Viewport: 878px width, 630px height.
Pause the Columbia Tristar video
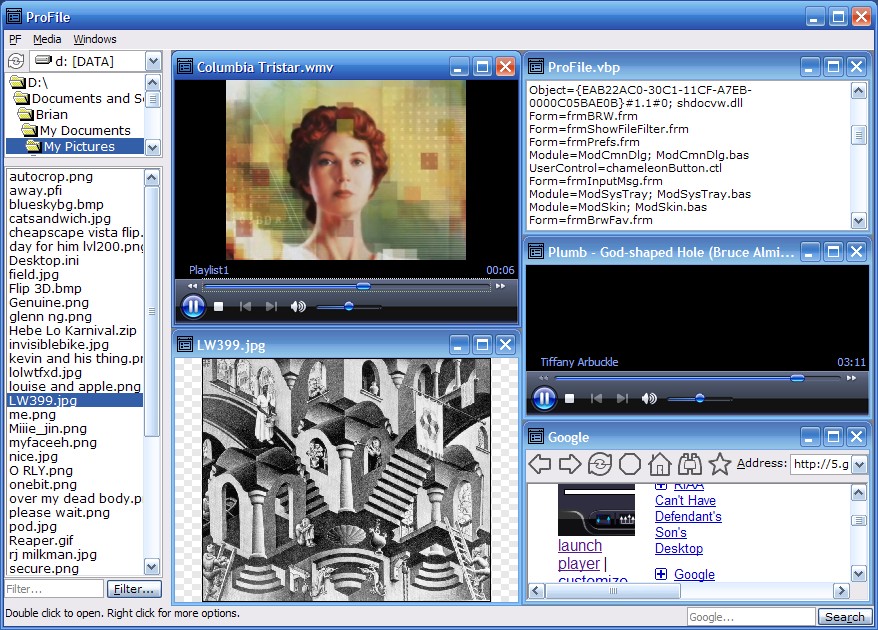pyautogui.click(x=193, y=306)
